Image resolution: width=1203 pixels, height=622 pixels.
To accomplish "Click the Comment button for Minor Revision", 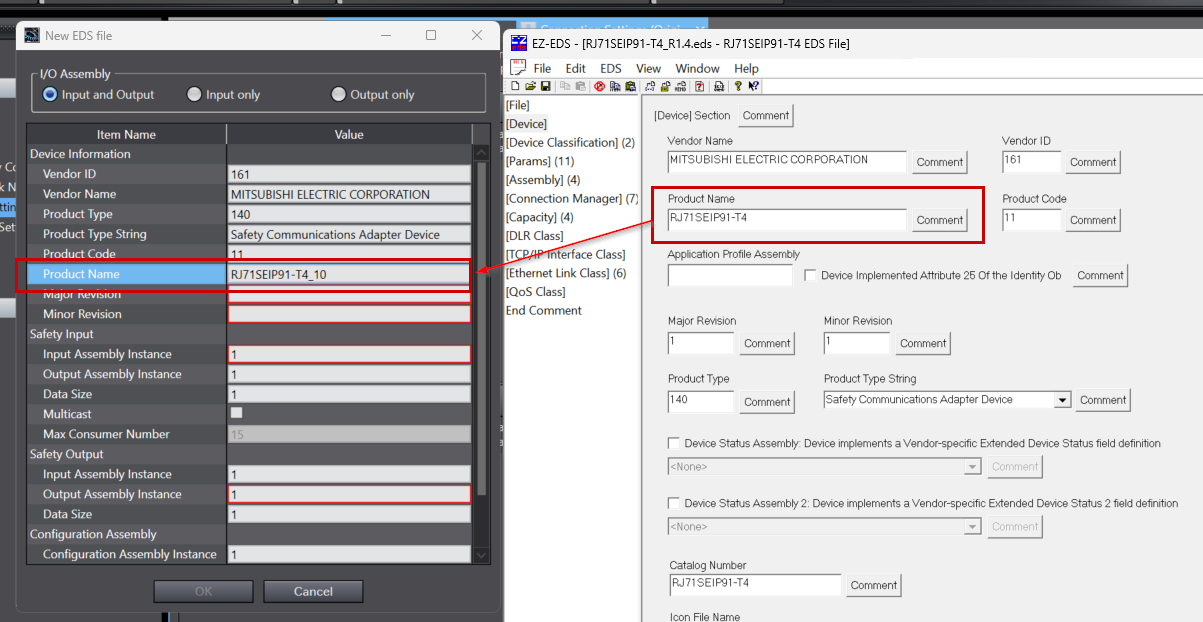I will click(x=923, y=343).
